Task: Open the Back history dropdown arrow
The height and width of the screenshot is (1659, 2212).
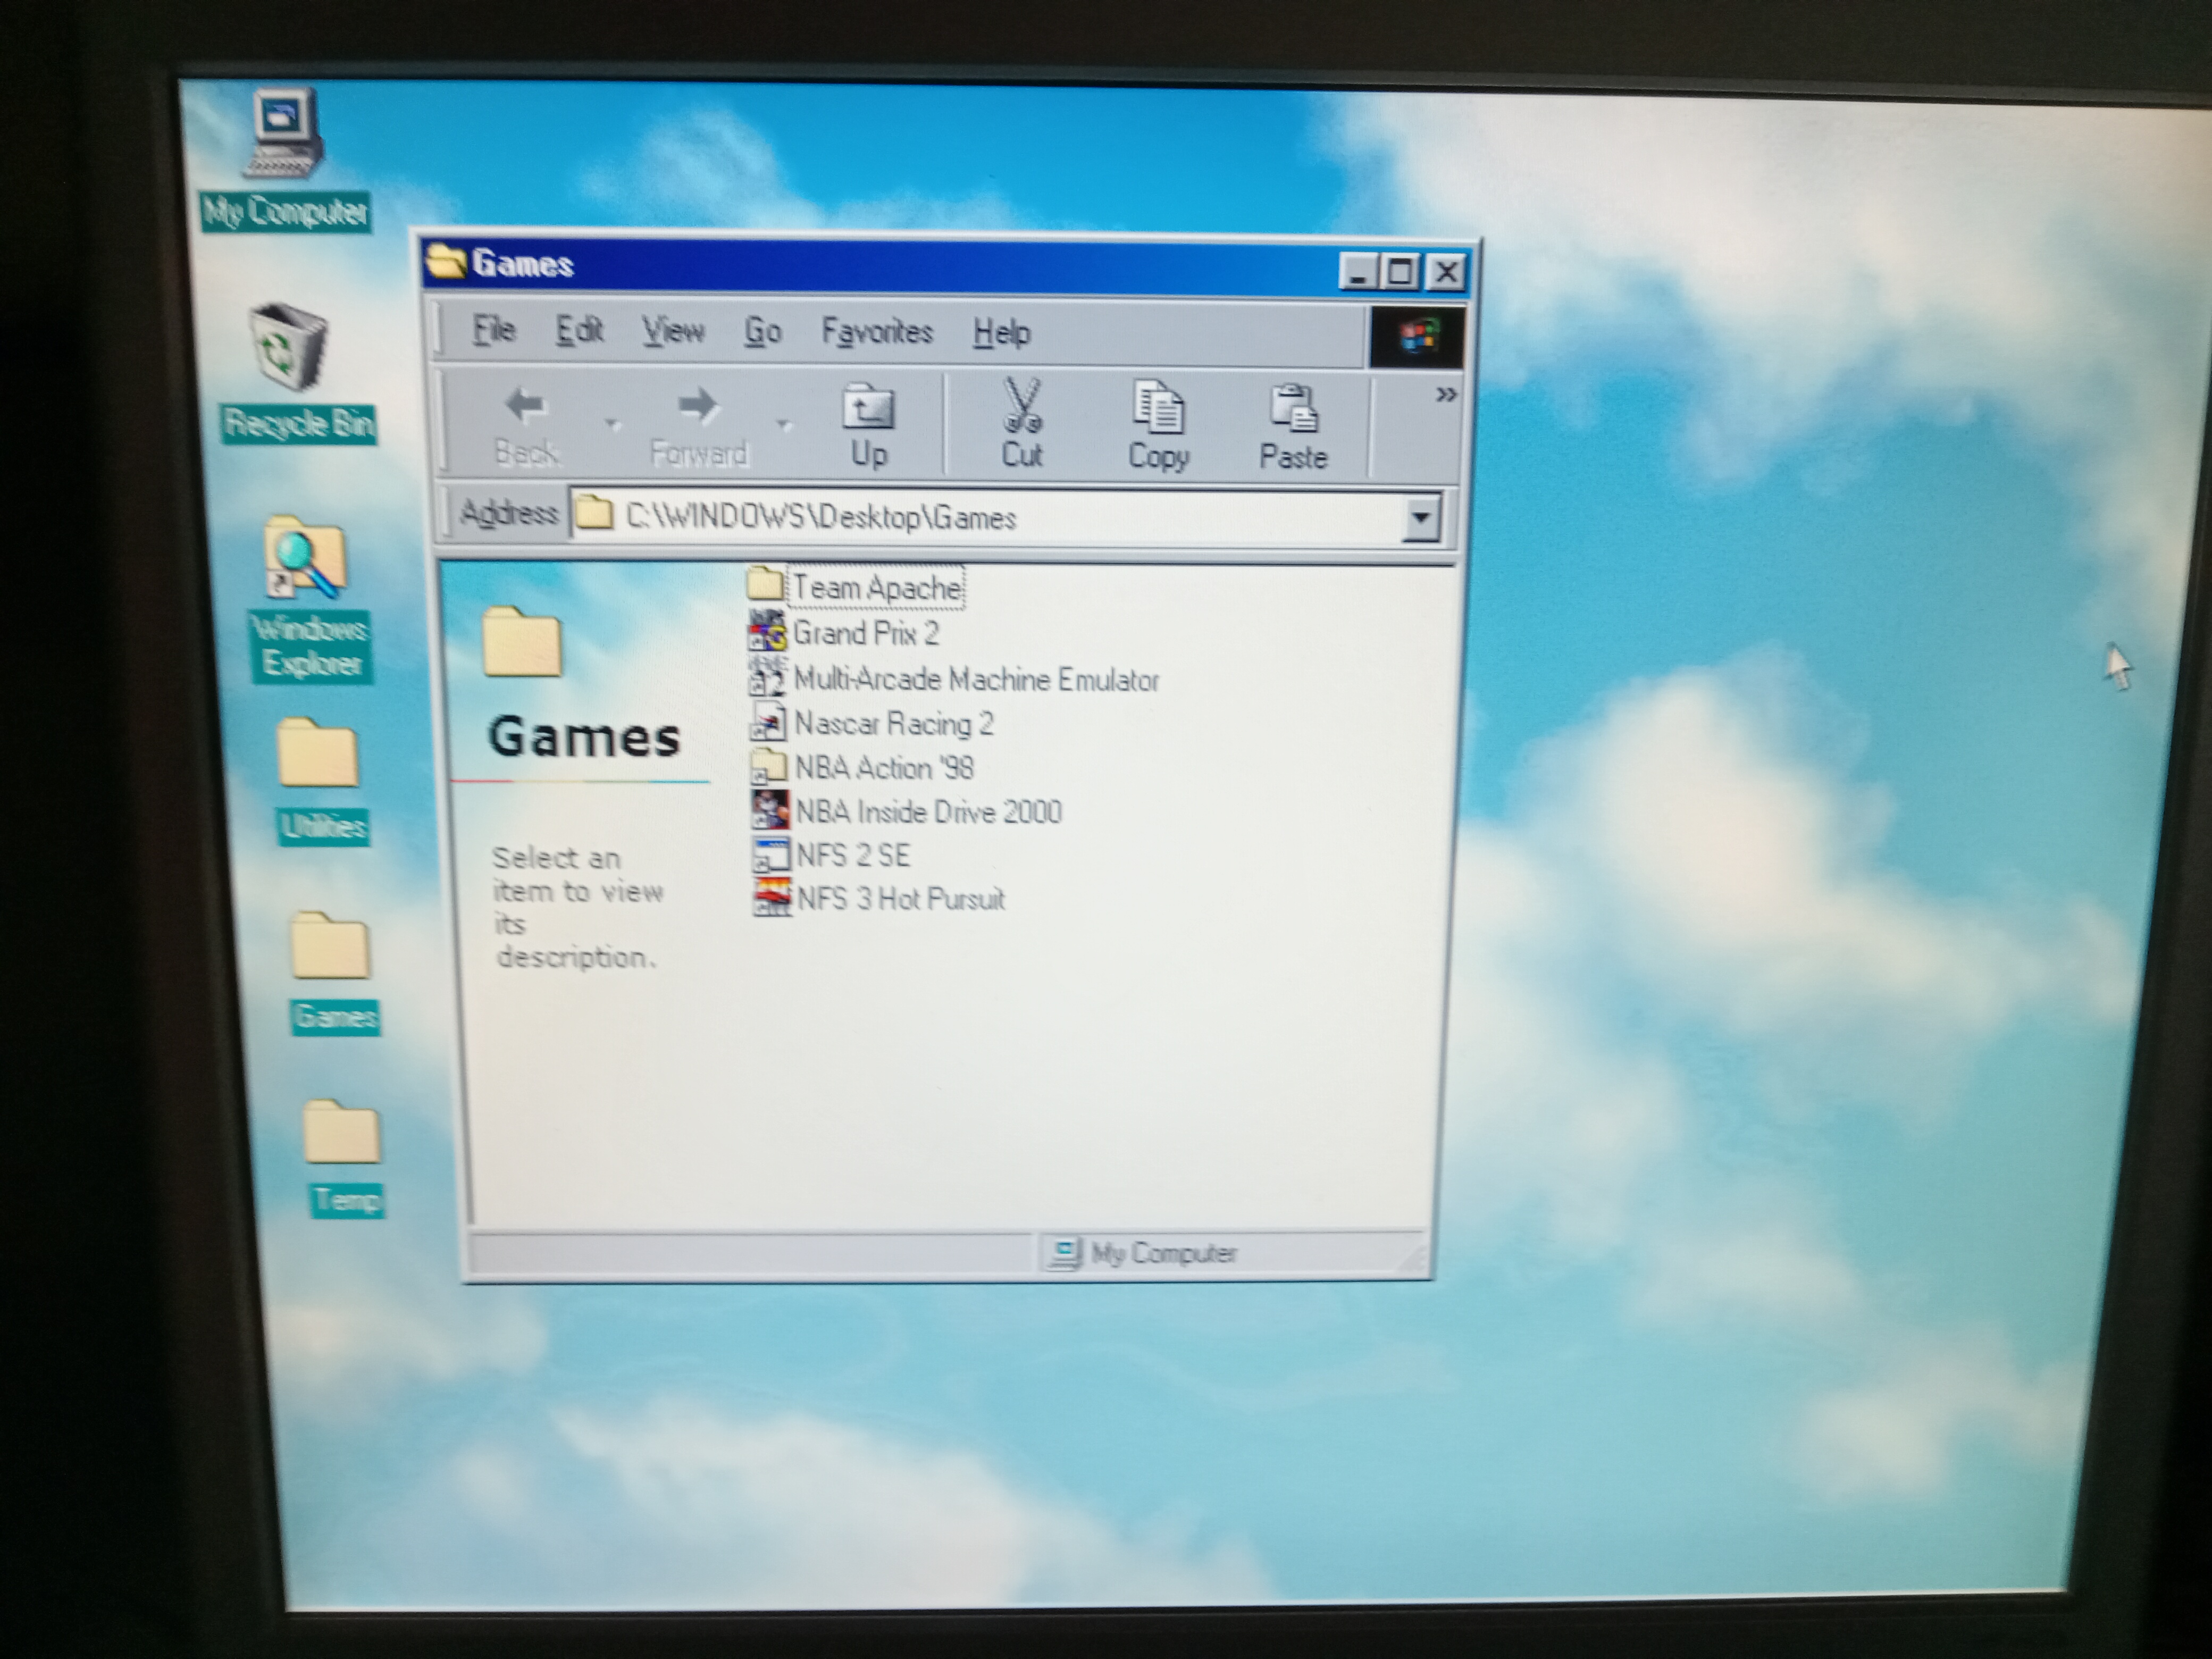Action: (612, 424)
